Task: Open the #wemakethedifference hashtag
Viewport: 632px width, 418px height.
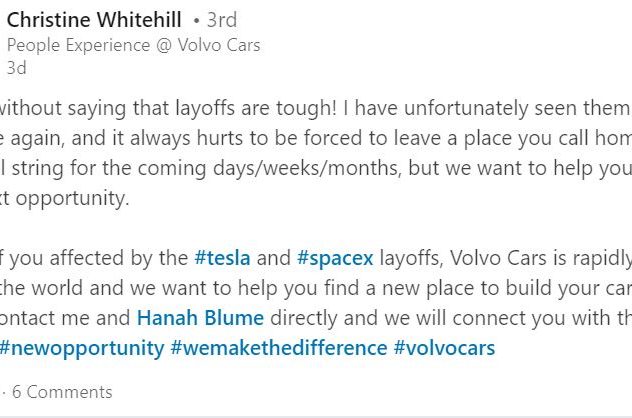Action: (279, 348)
